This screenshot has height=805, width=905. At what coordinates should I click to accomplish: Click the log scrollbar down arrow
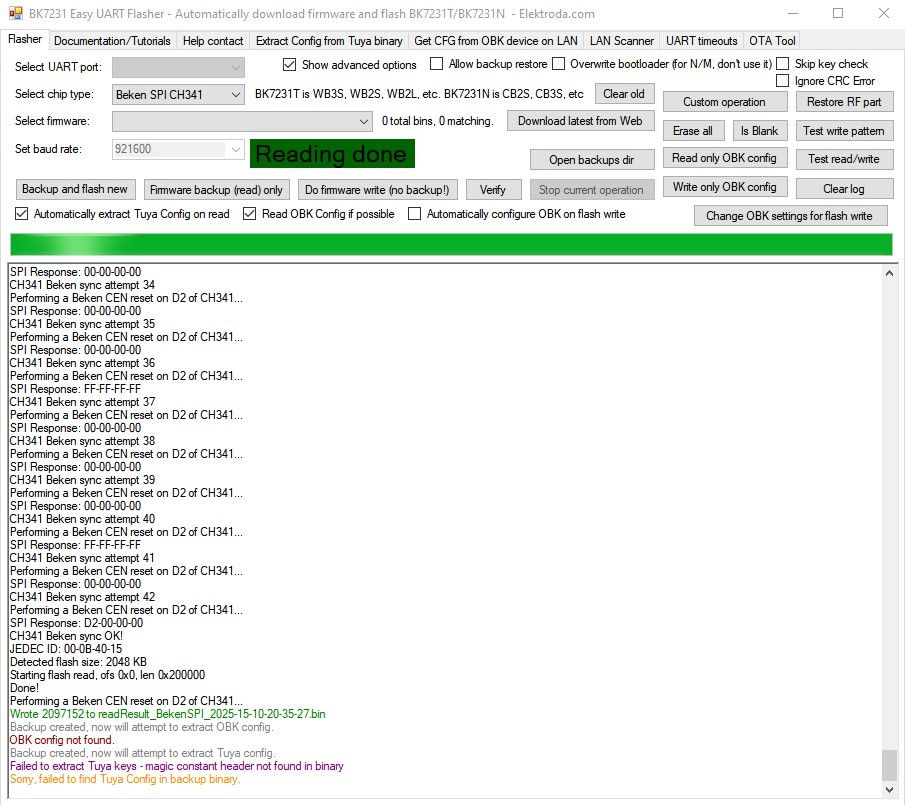pyautogui.click(x=889, y=789)
